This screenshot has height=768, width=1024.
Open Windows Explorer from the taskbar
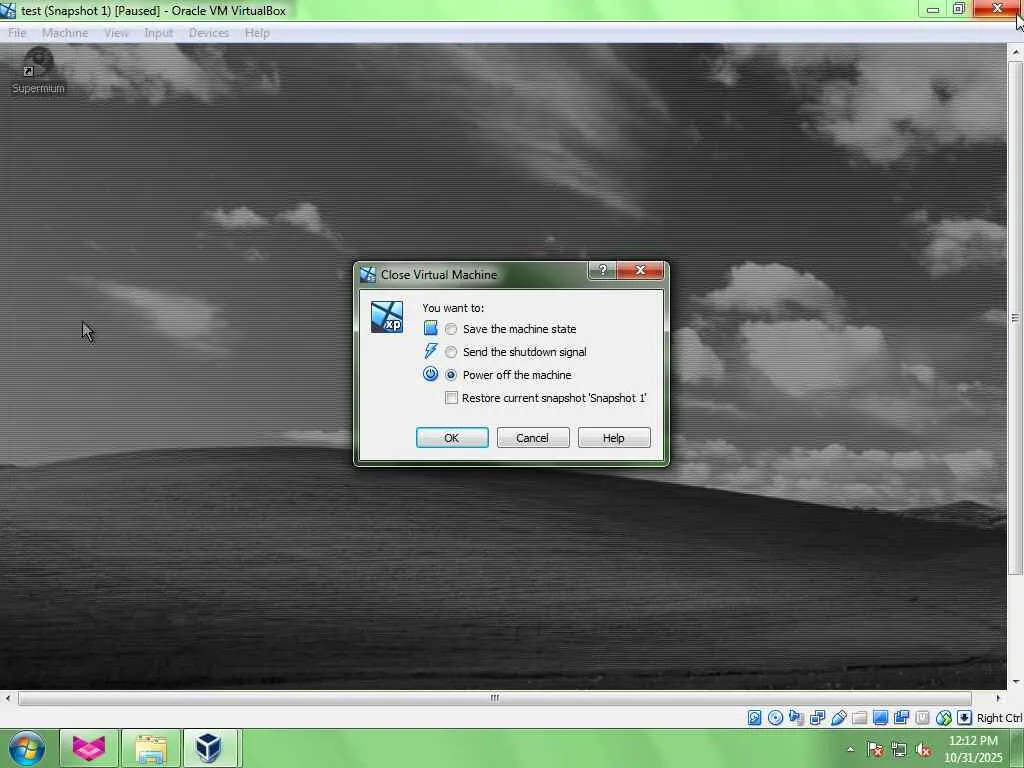[151, 748]
